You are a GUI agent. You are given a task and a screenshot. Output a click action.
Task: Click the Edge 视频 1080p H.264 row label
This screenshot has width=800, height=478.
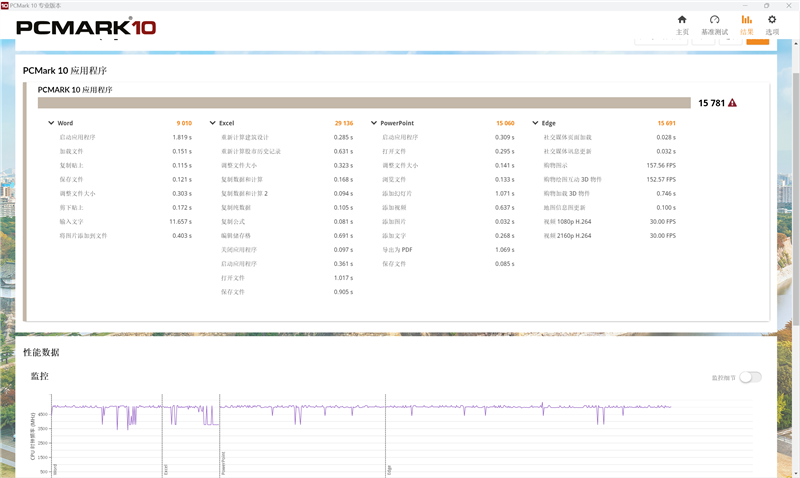coord(567,222)
